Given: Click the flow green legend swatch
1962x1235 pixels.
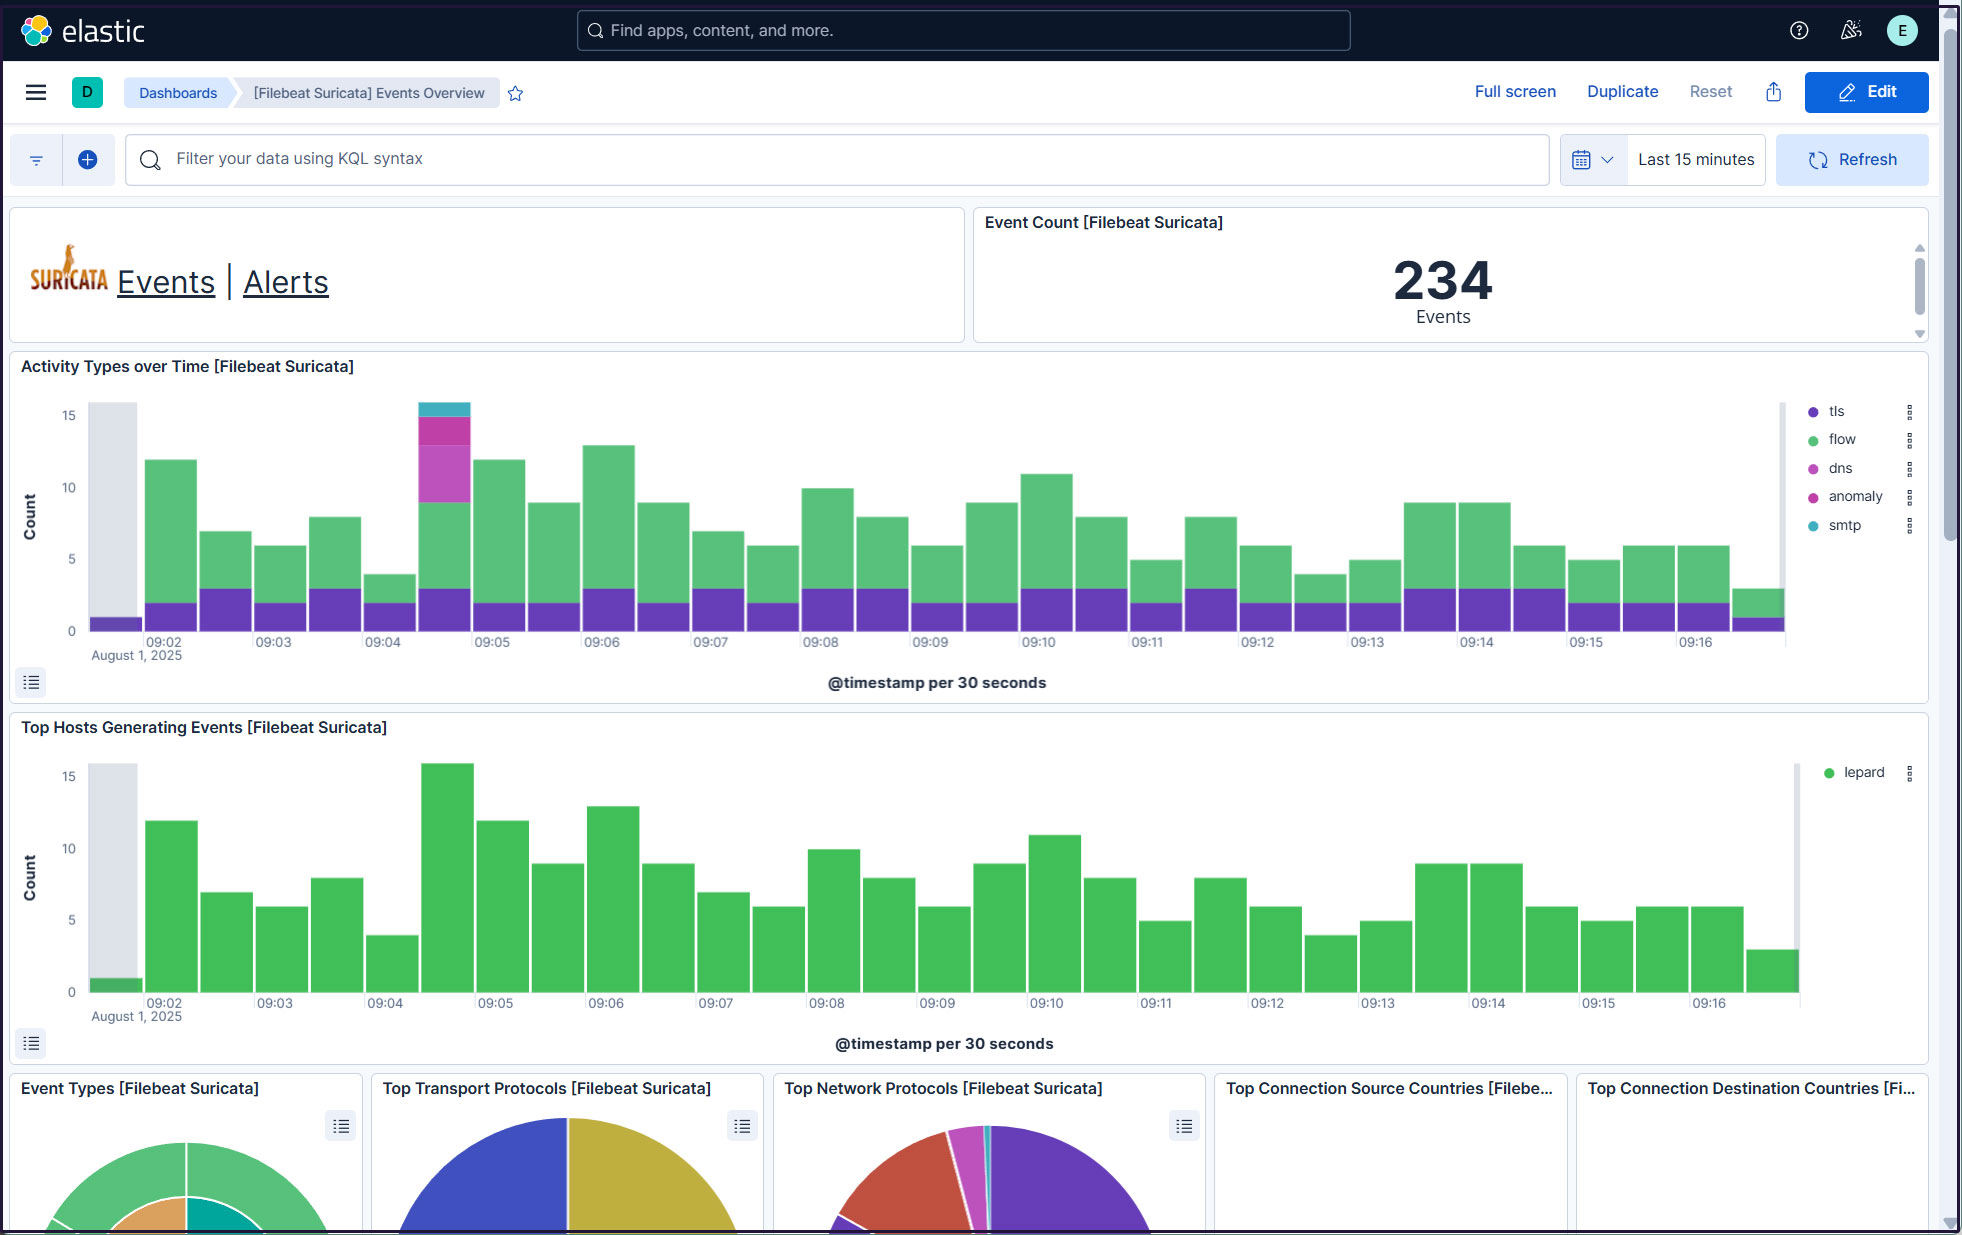Looking at the screenshot, I should [x=1813, y=441].
